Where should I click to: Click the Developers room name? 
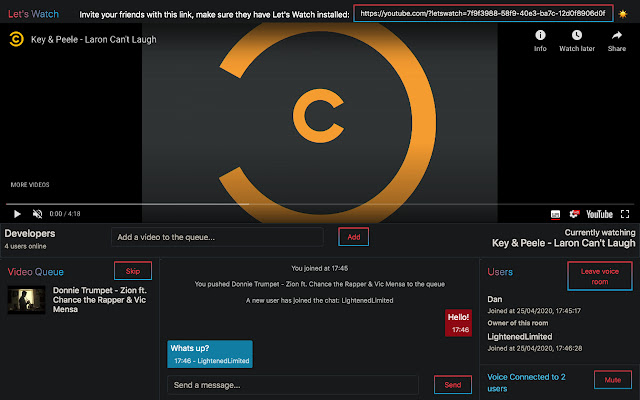point(30,233)
